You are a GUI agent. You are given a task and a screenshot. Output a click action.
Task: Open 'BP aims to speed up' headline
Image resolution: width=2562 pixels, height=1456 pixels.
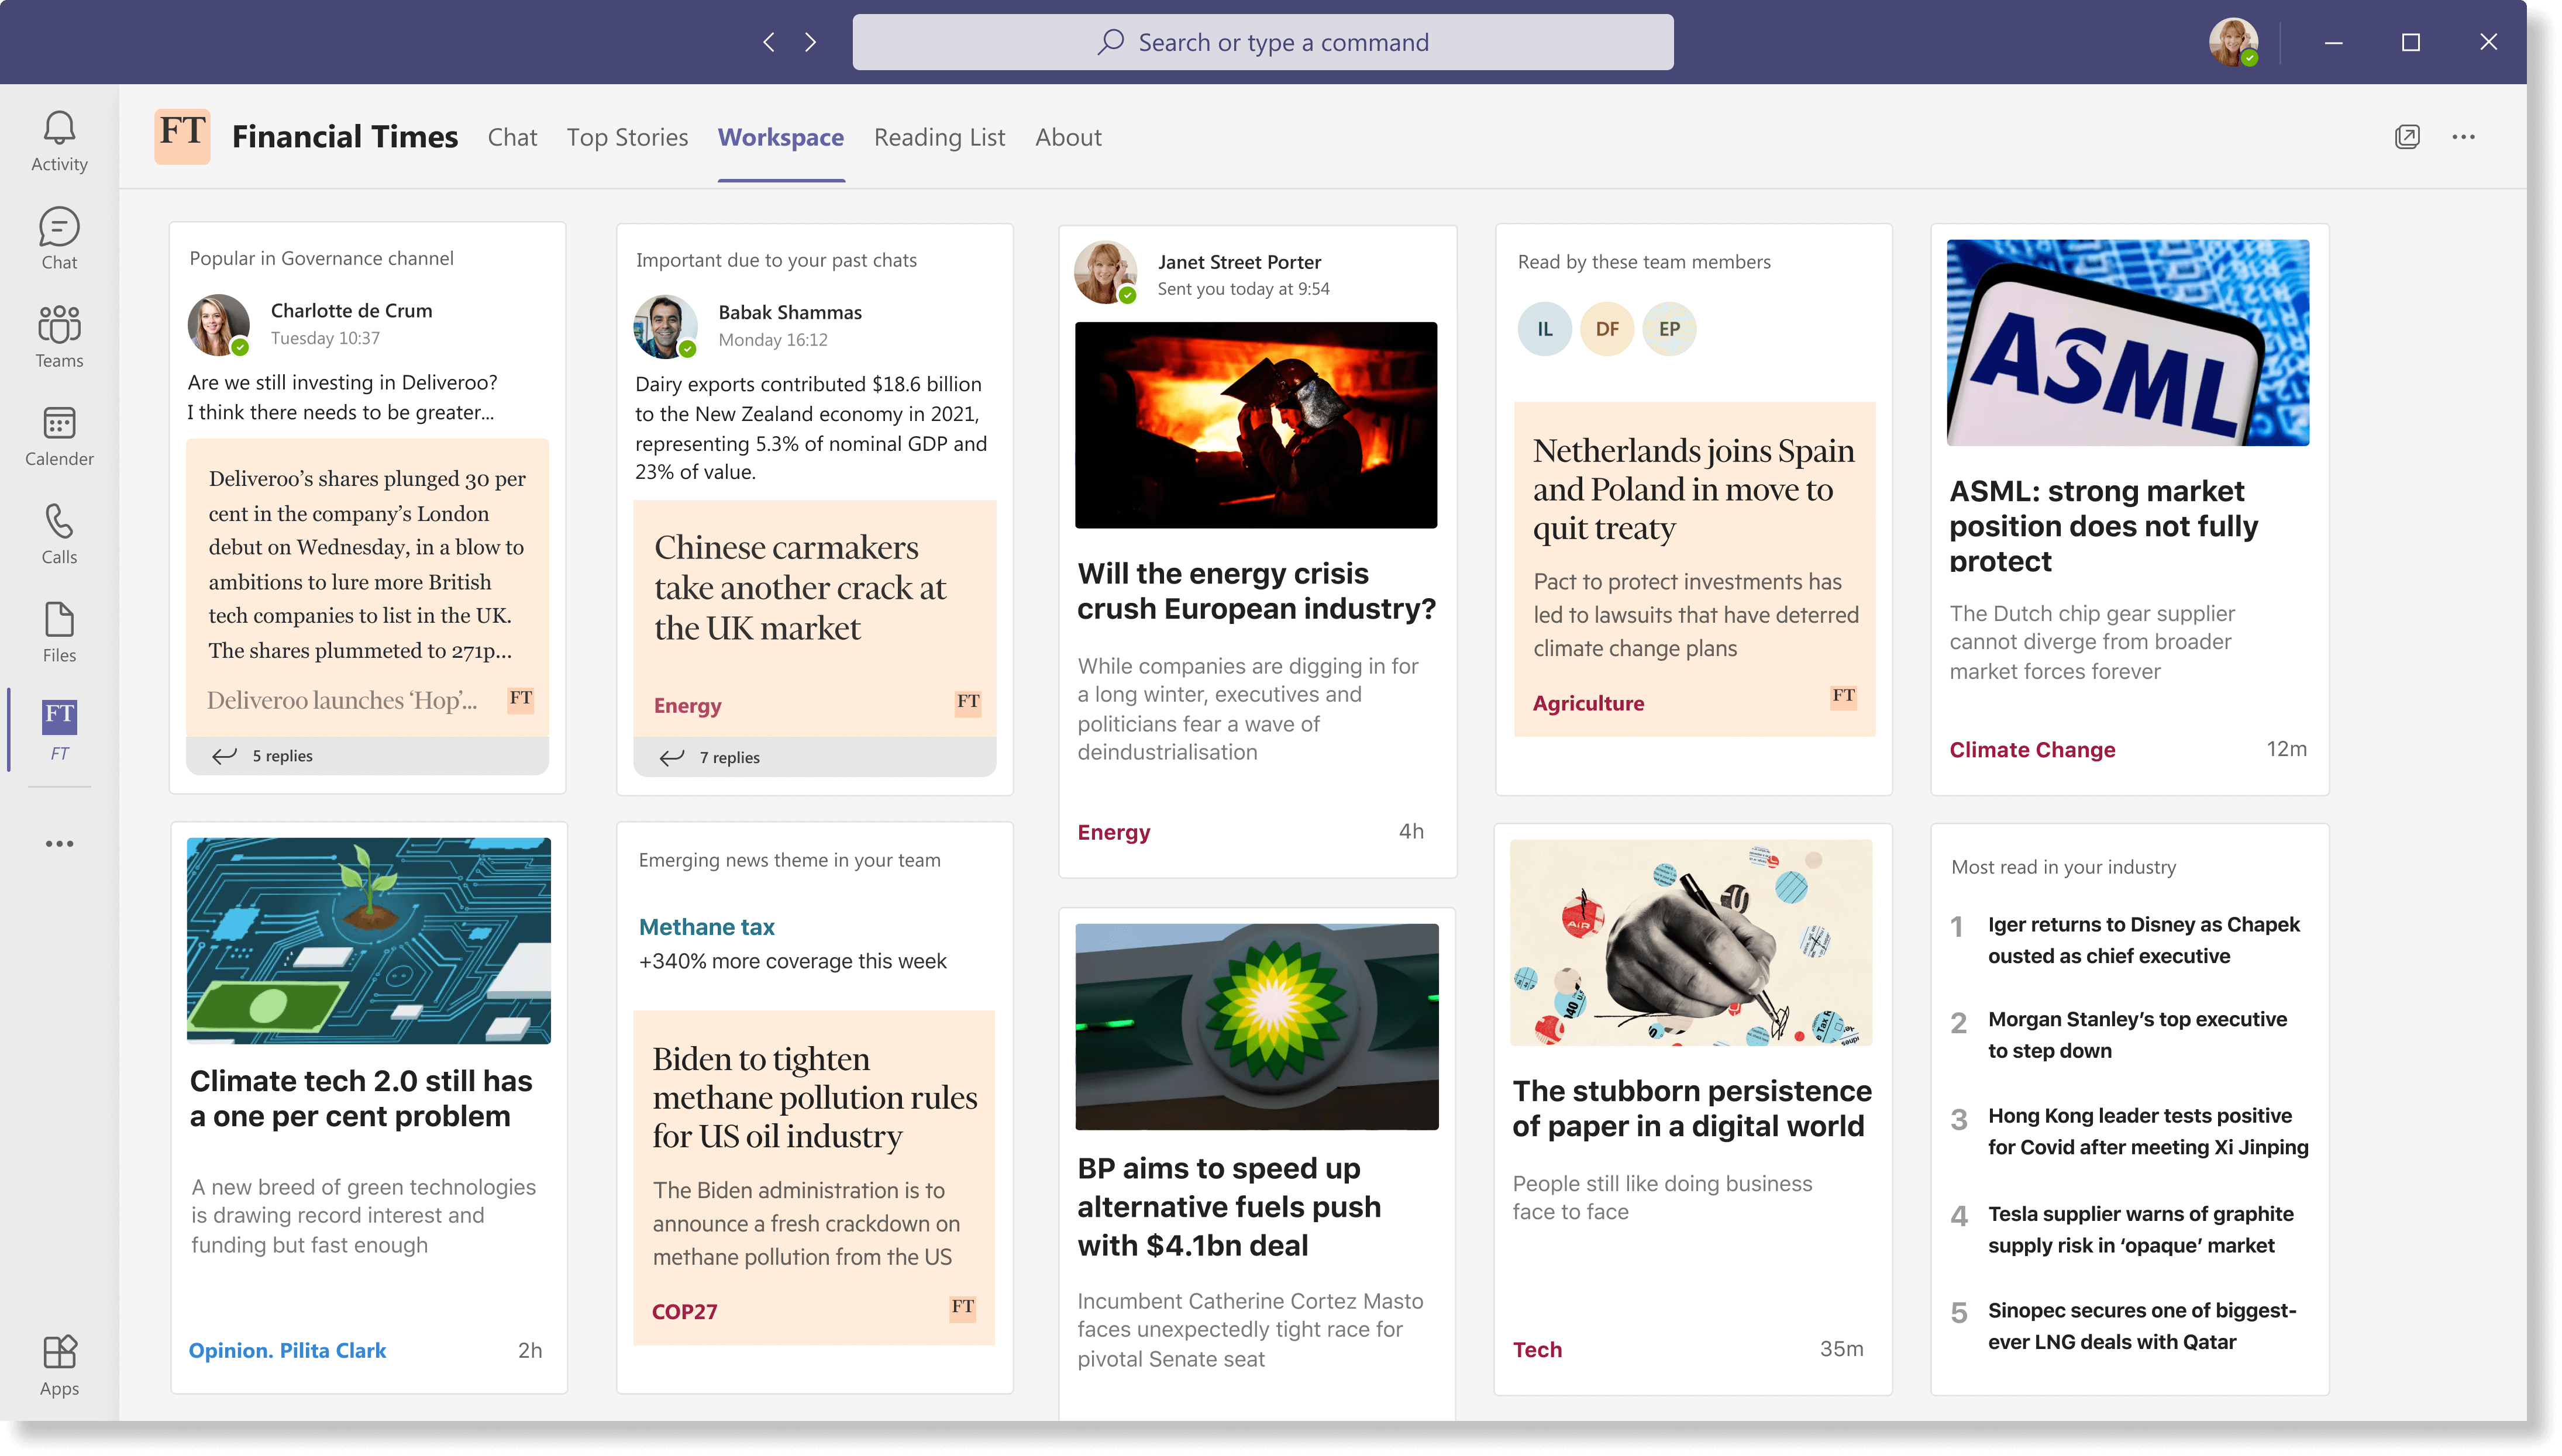1229,1206
